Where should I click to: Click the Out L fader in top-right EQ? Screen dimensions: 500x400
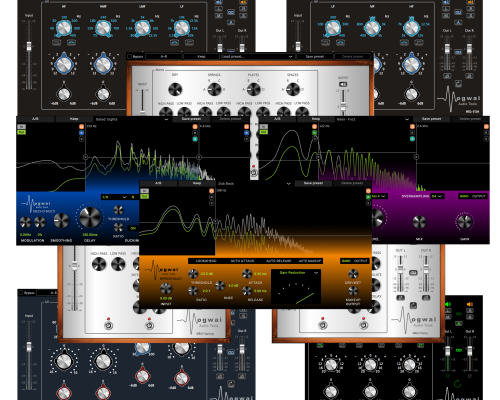tap(447, 49)
